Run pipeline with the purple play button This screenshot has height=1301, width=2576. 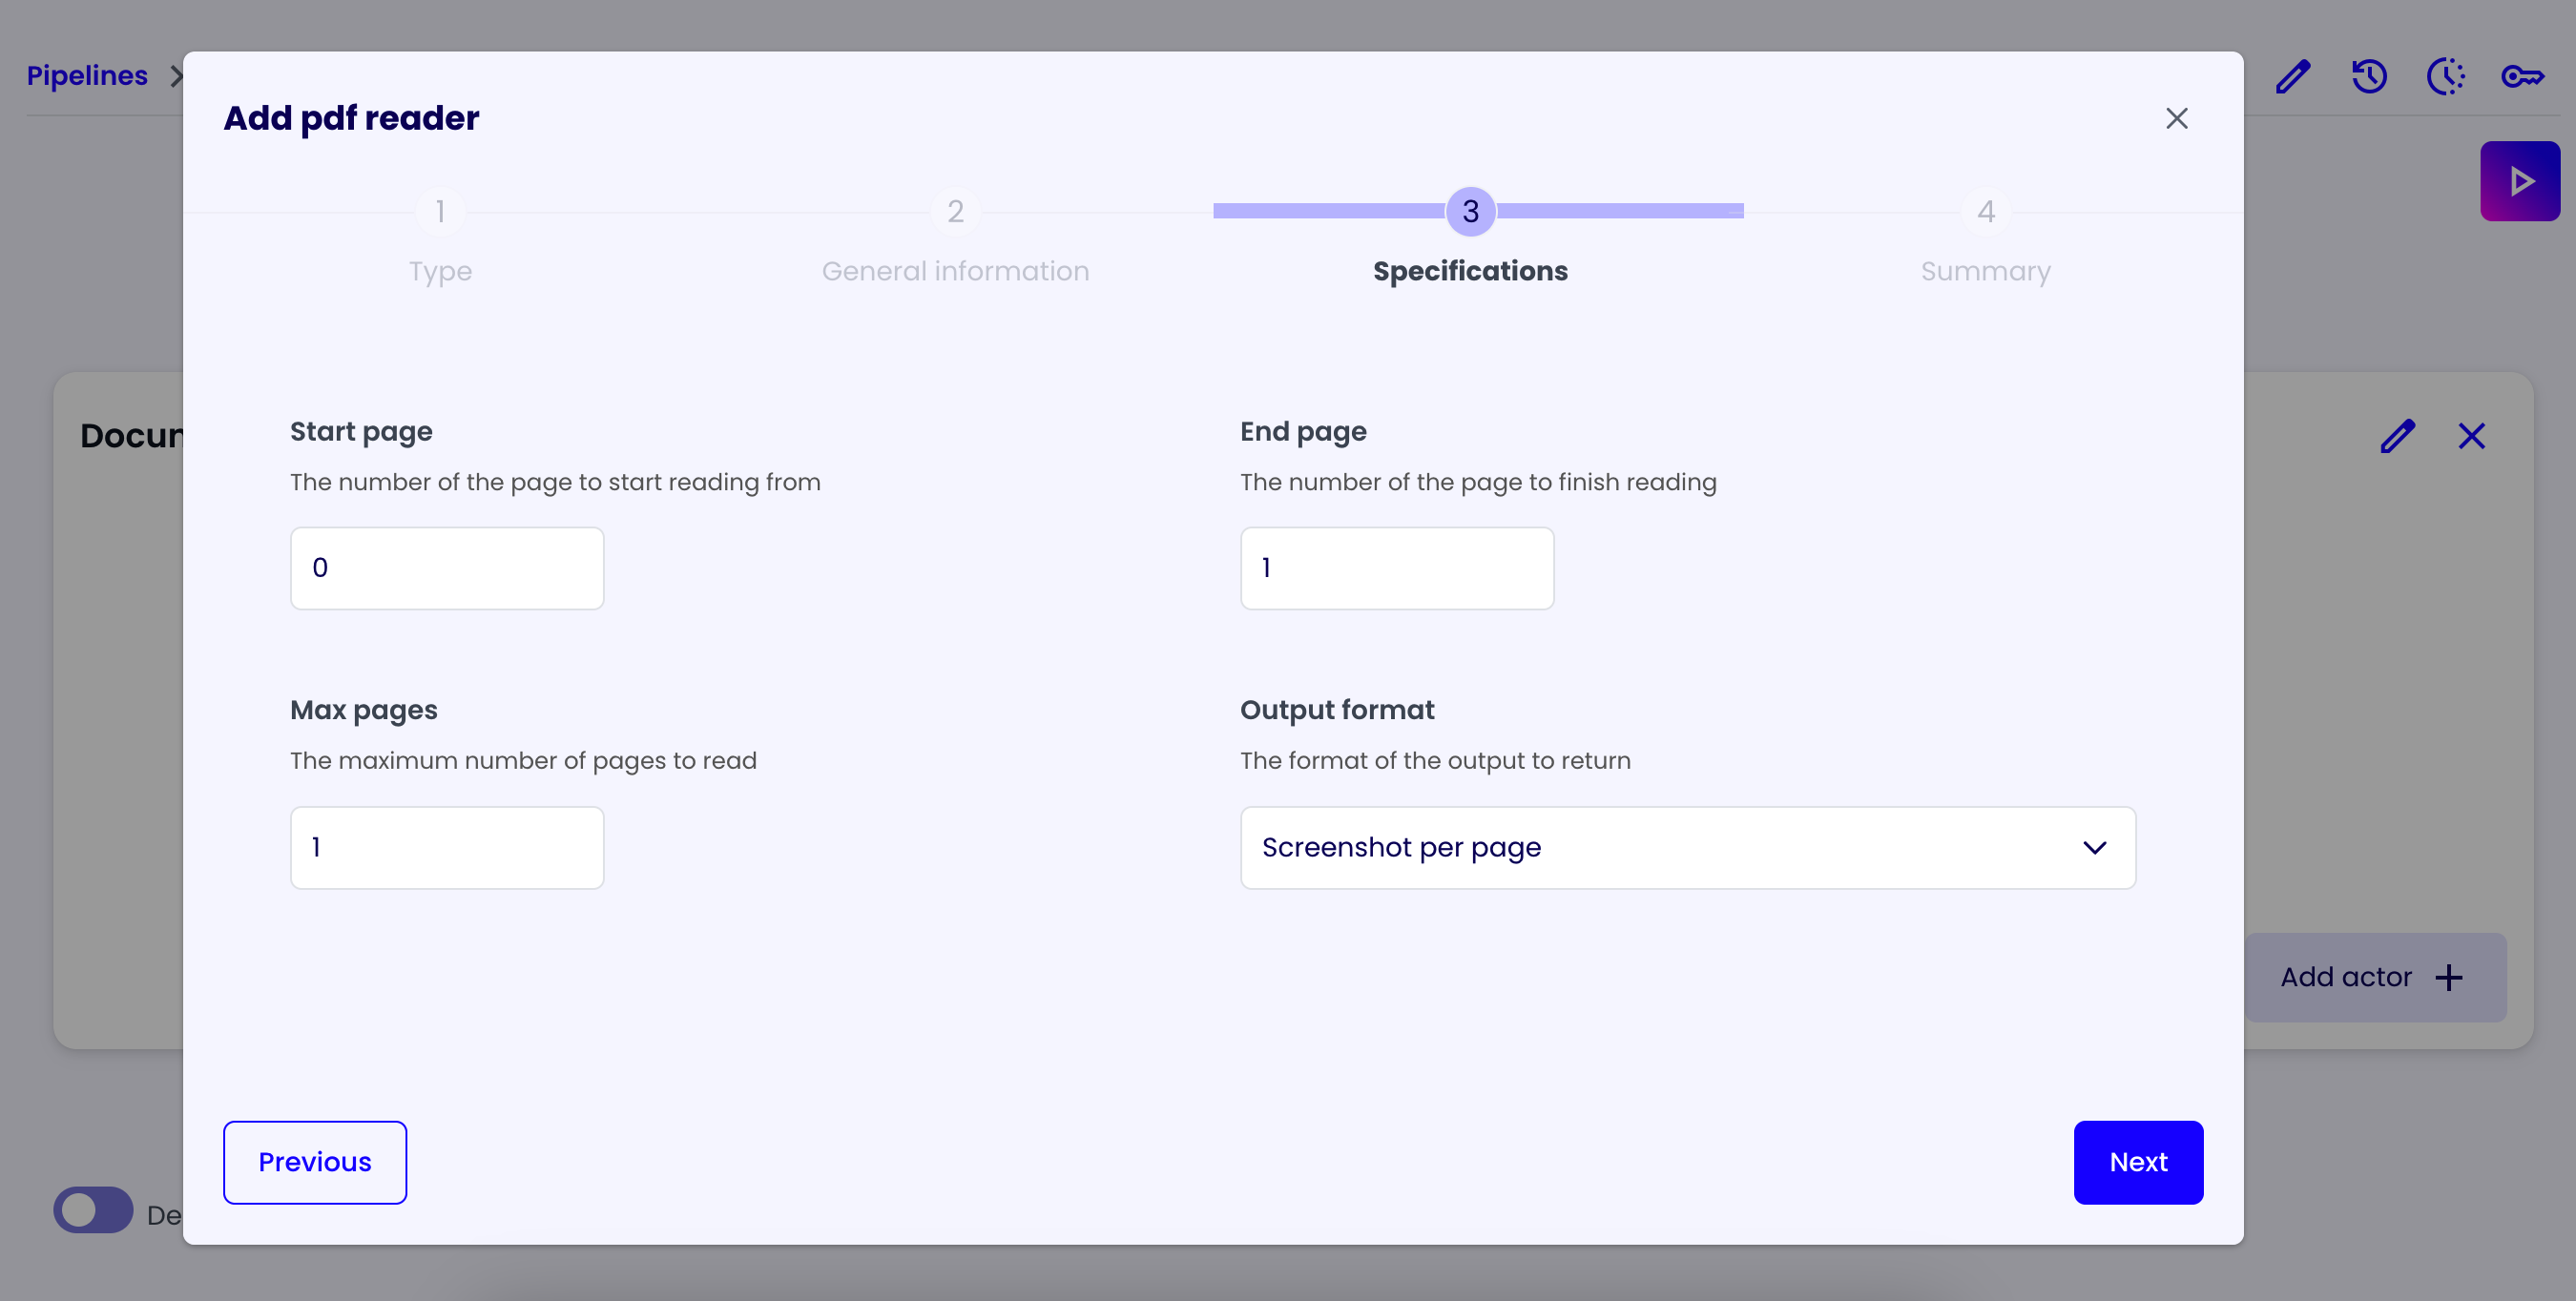(2520, 181)
